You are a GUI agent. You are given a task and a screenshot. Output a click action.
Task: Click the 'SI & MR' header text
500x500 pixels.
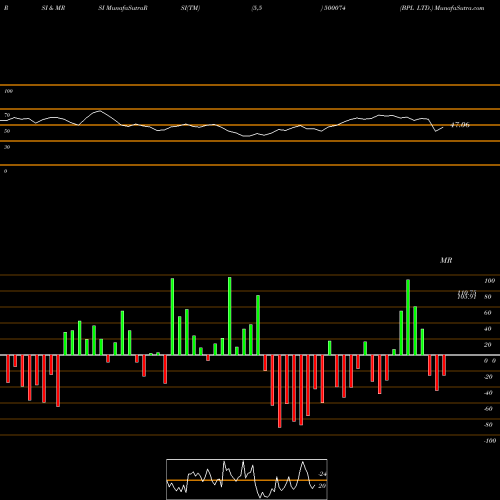click(53, 8)
